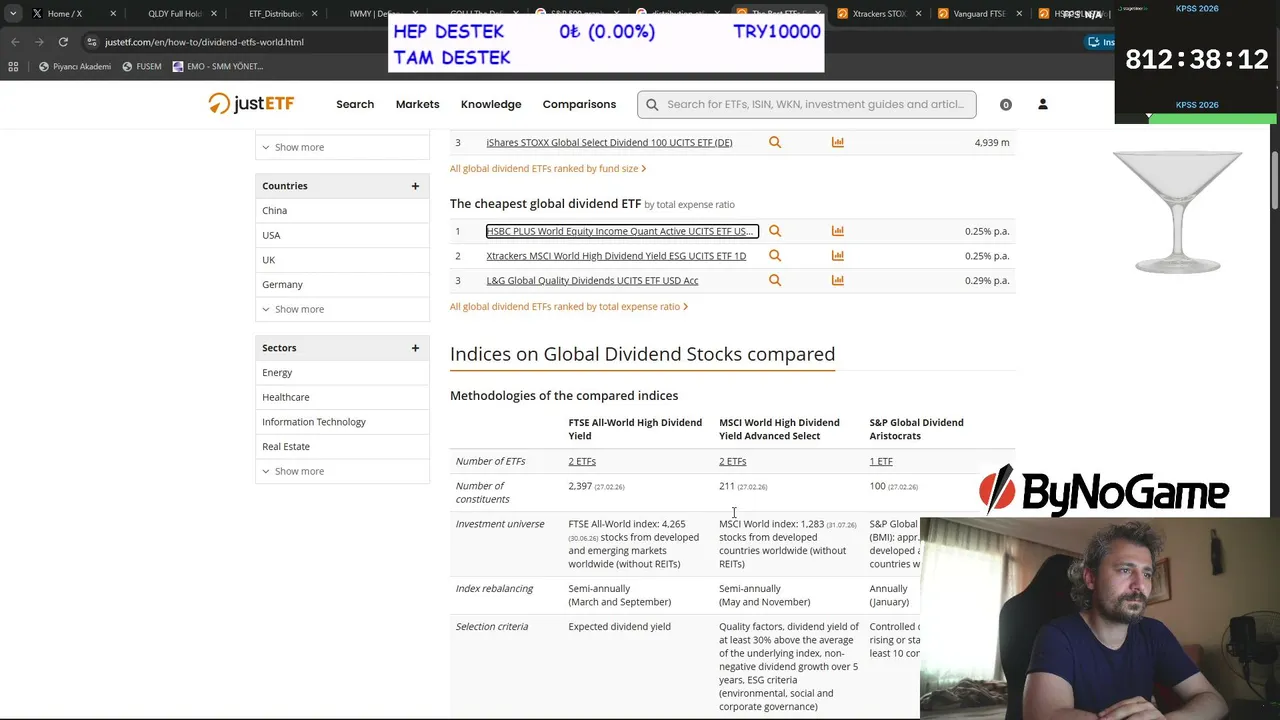
Task: Click the magnifier icon for HSBC PLUS World Equity
Action: 775,231
